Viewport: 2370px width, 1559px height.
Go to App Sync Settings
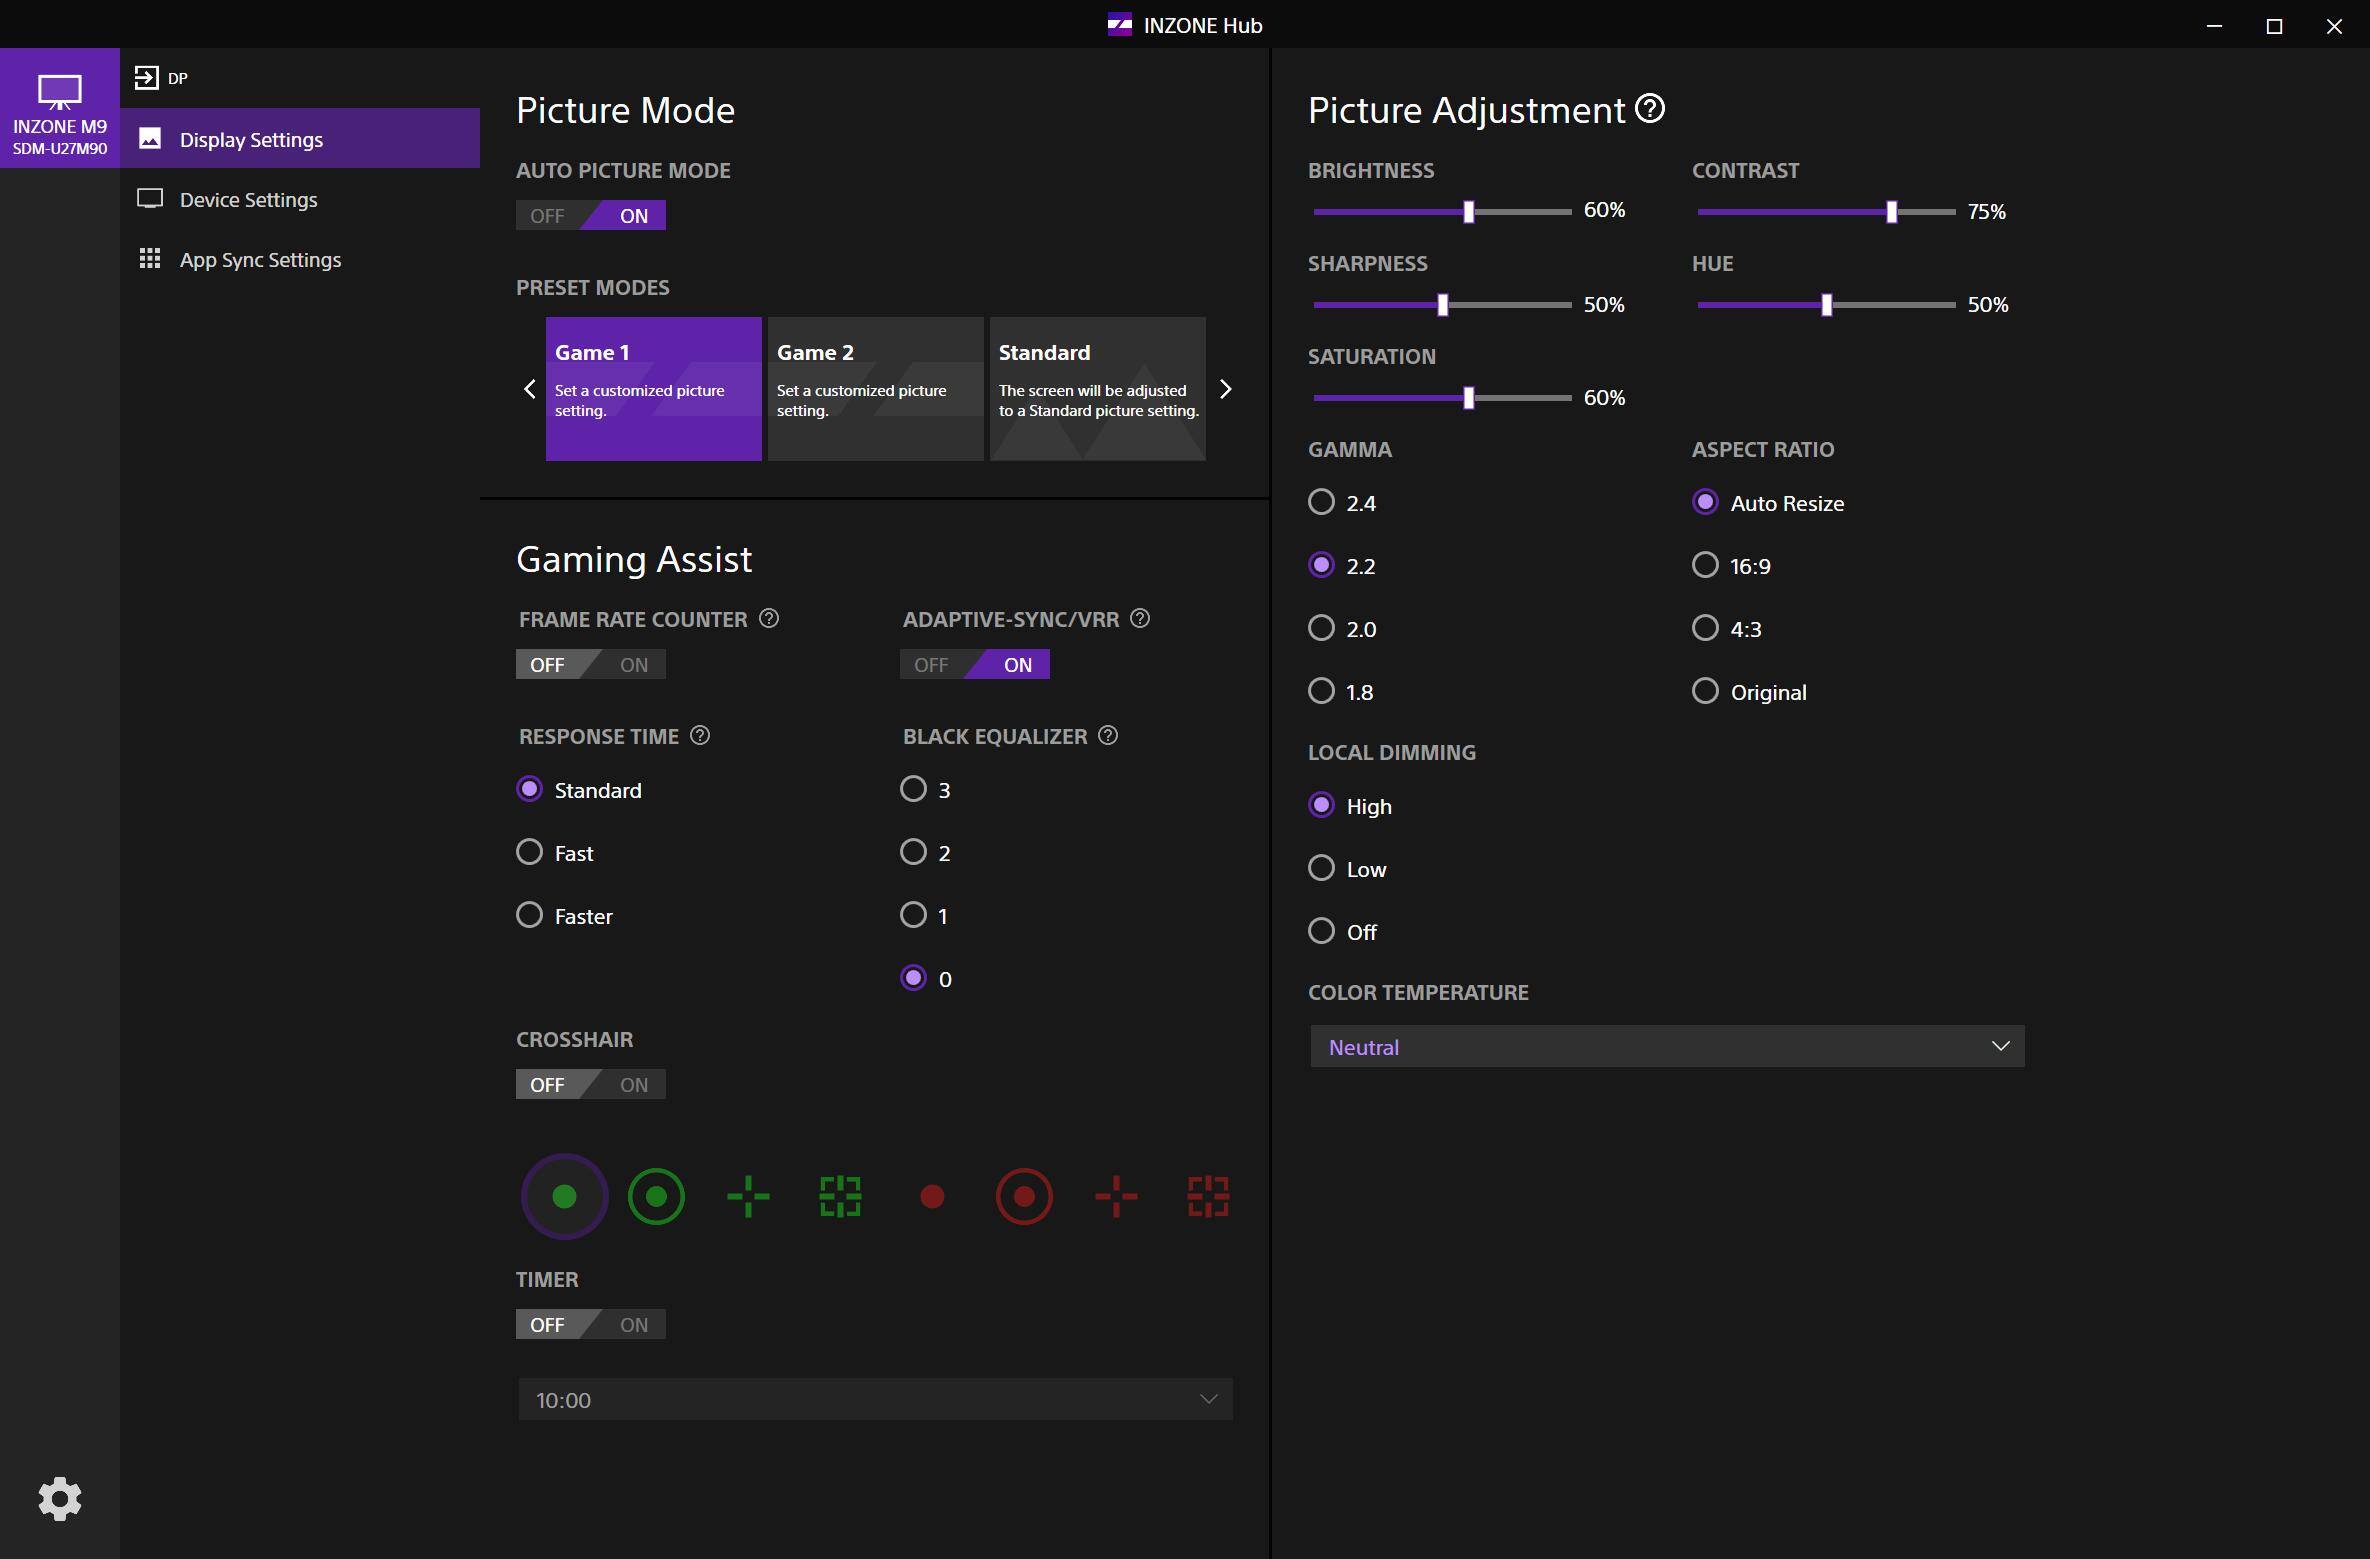(x=260, y=260)
